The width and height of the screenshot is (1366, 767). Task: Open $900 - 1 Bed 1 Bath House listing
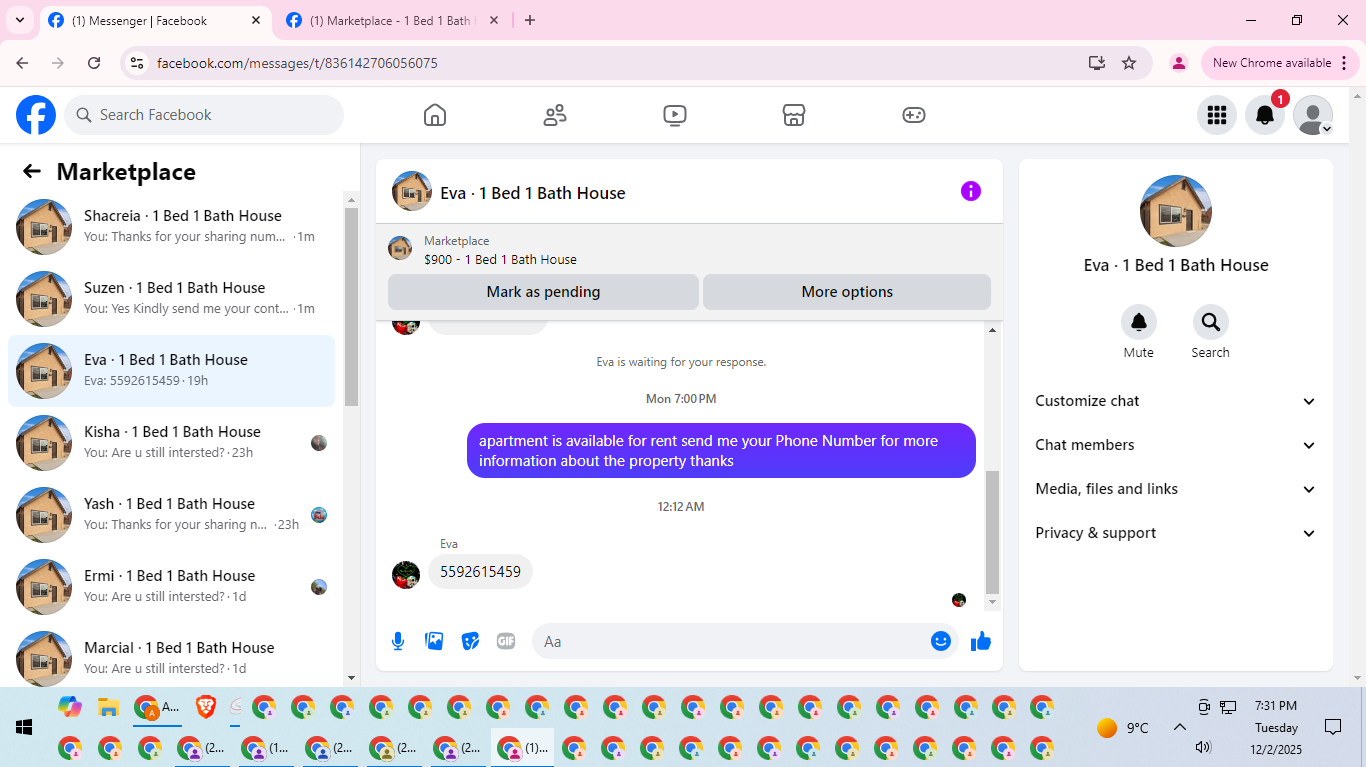point(500,259)
